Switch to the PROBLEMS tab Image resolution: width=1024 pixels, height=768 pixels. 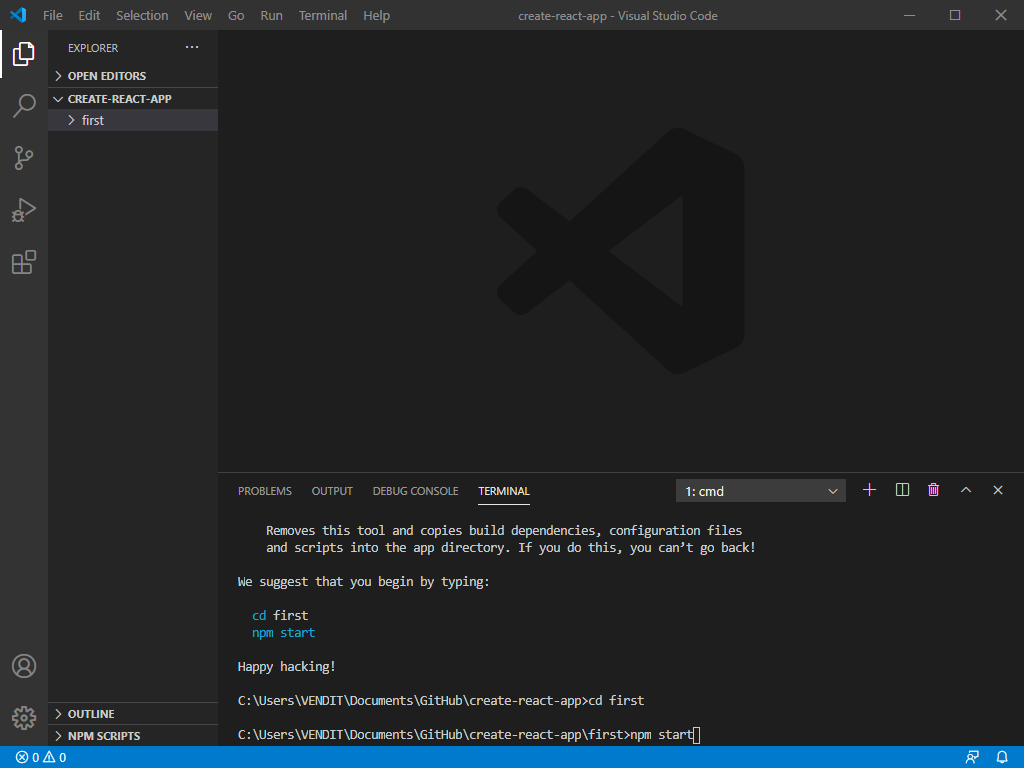(264, 491)
